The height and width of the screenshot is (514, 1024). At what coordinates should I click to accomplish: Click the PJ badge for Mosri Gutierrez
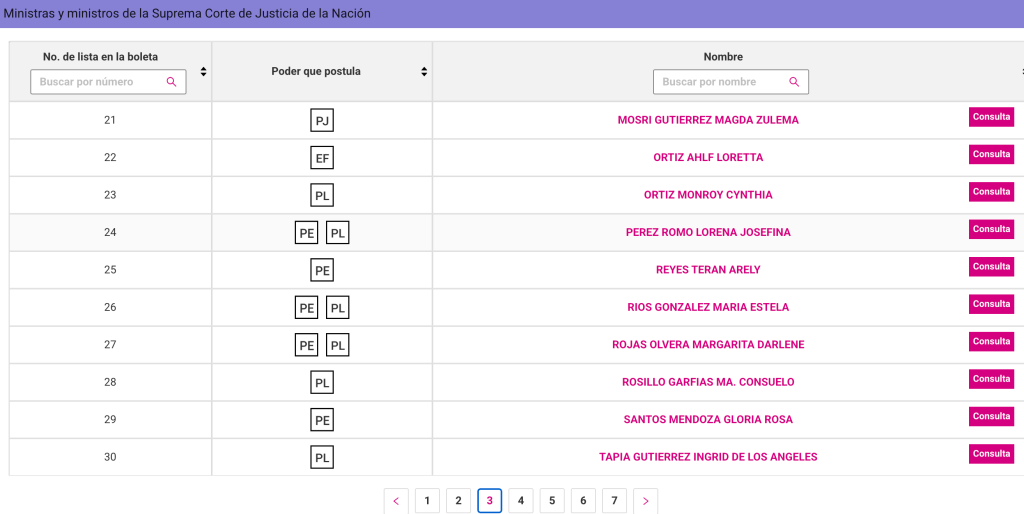point(322,121)
